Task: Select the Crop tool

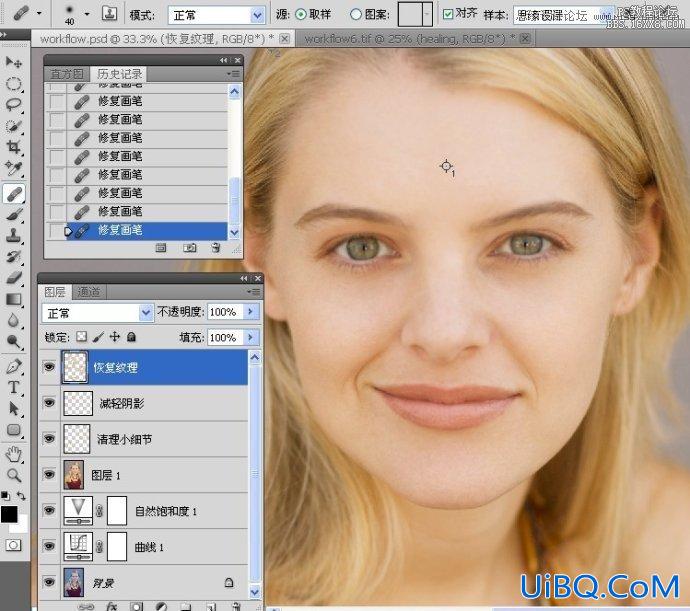Action: pyautogui.click(x=14, y=147)
